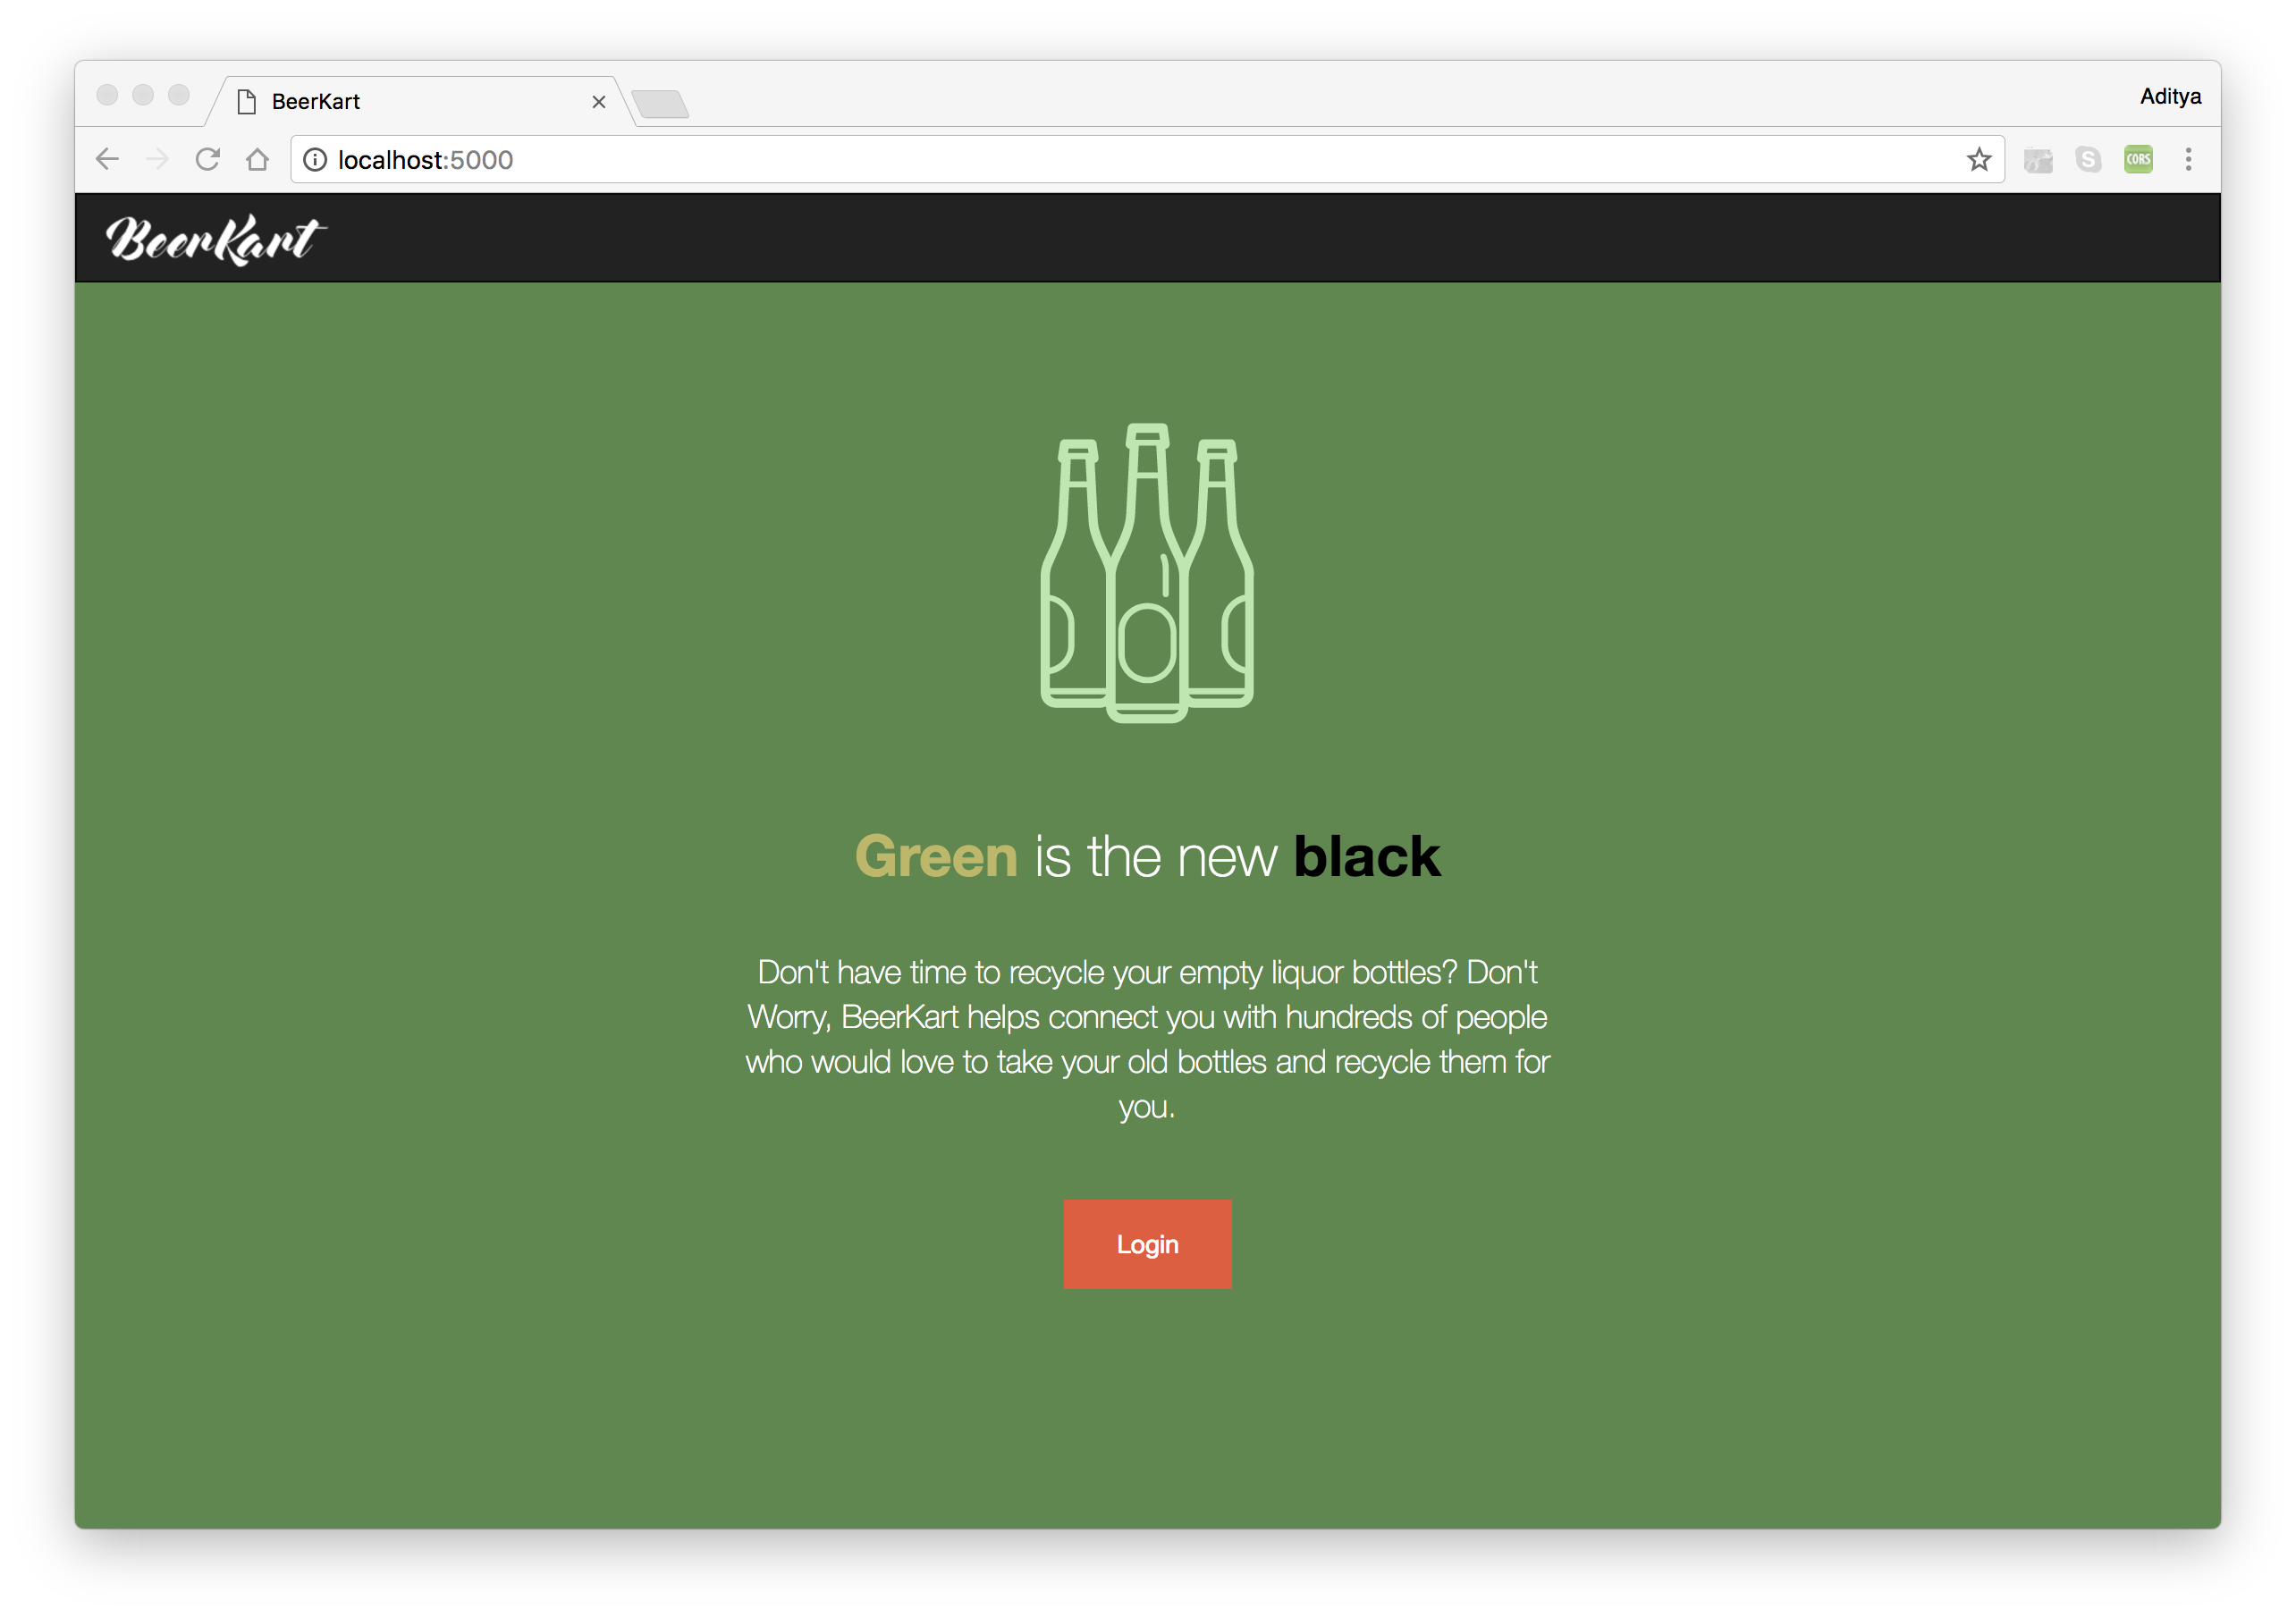This screenshot has height=1618, width=2296.
Task: Click the grey image extension icon
Action: [2038, 160]
